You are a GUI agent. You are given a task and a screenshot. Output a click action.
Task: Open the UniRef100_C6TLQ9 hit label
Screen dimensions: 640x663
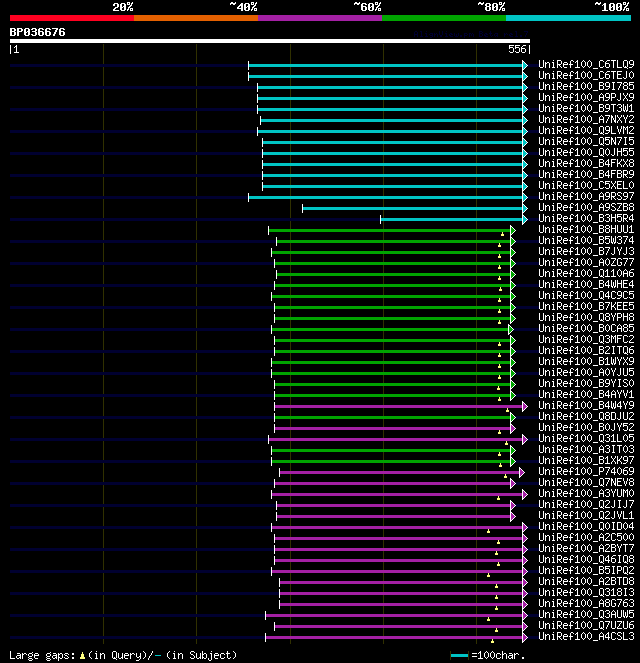[x=586, y=64]
